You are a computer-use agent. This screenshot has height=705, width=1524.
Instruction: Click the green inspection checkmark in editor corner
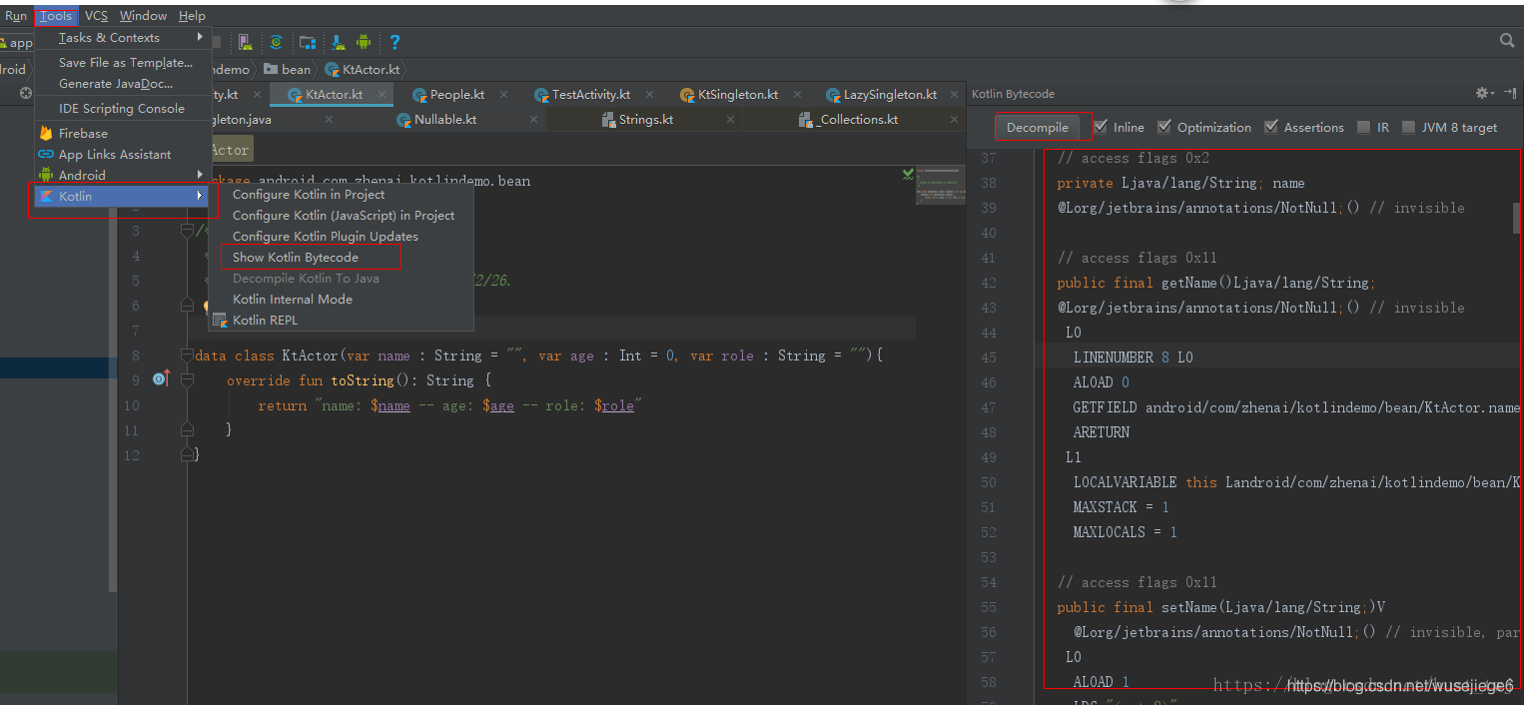pyautogui.click(x=908, y=174)
